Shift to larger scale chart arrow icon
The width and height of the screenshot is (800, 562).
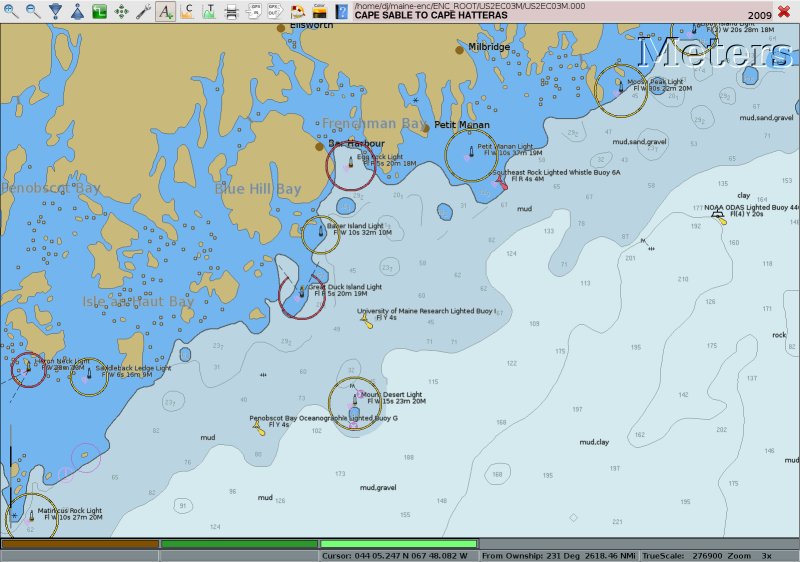click(x=55, y=12)
